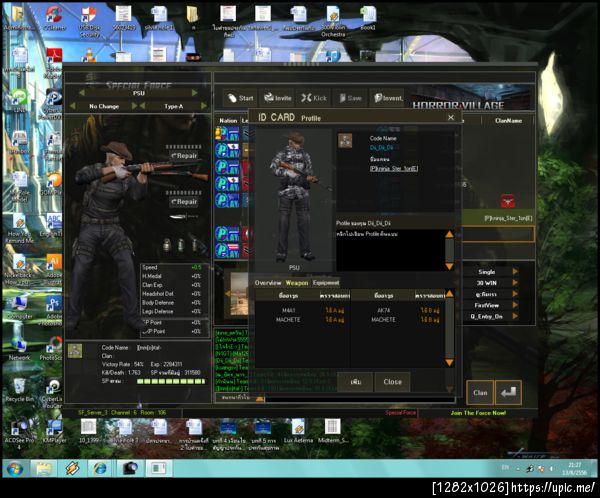This screenshot has width=600, height=498.
Task: Click the lower weapon Repair button
Action: coord(184,202)
